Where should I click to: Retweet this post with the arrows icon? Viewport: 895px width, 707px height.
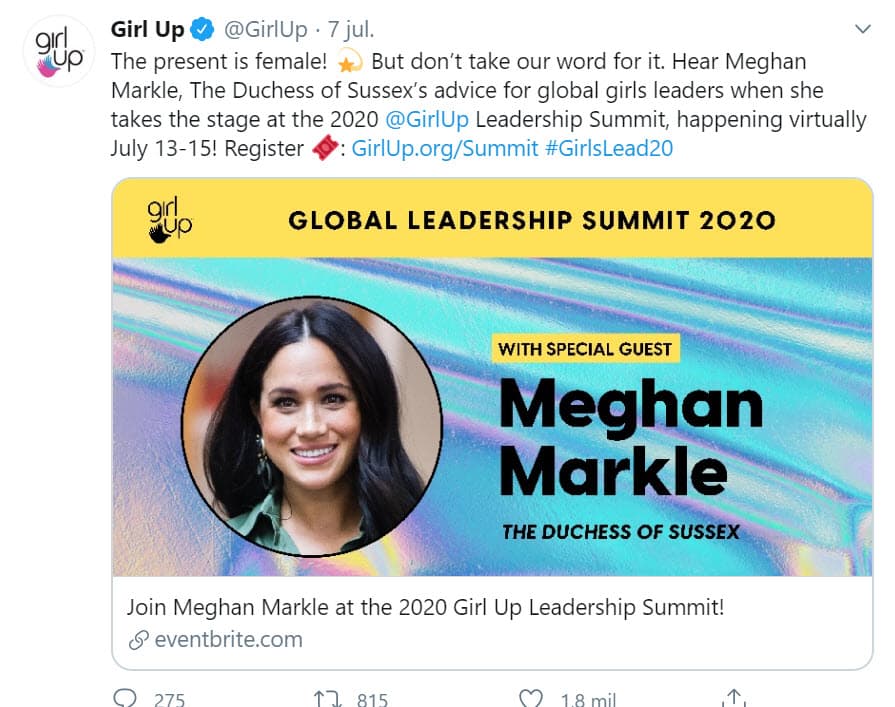point(328,698)
